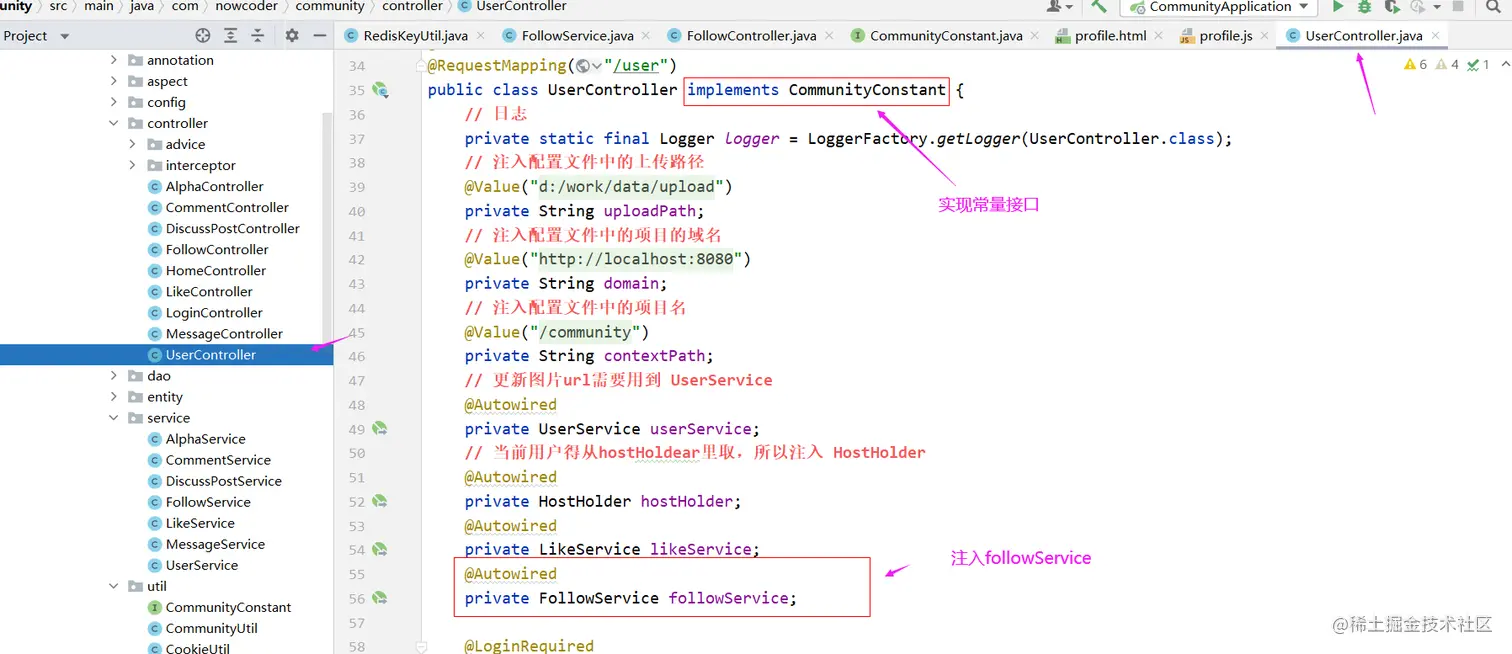Screen dimensions: 1512x654
Task: Click nowcoder in breadcrumb path
Action: [x=245, y=6]
